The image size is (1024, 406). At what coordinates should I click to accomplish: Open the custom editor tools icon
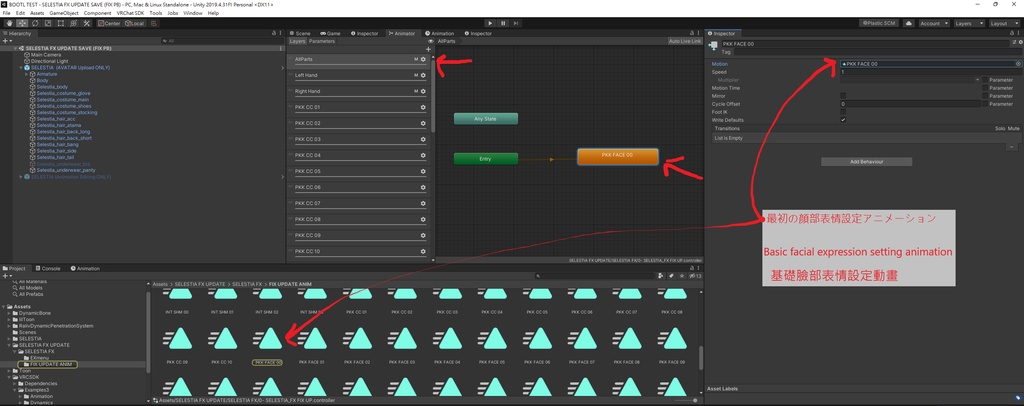[x=86, y=23]
